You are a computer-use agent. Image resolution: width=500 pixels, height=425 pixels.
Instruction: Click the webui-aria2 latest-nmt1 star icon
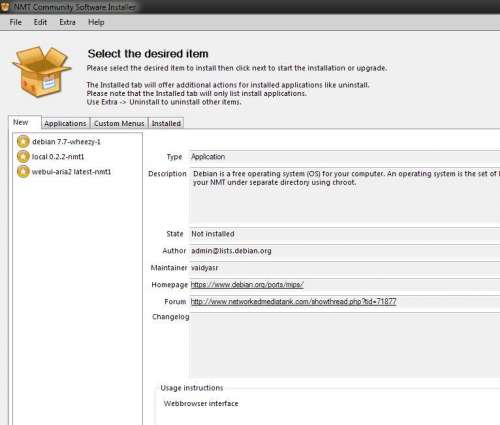pos(23,172)
